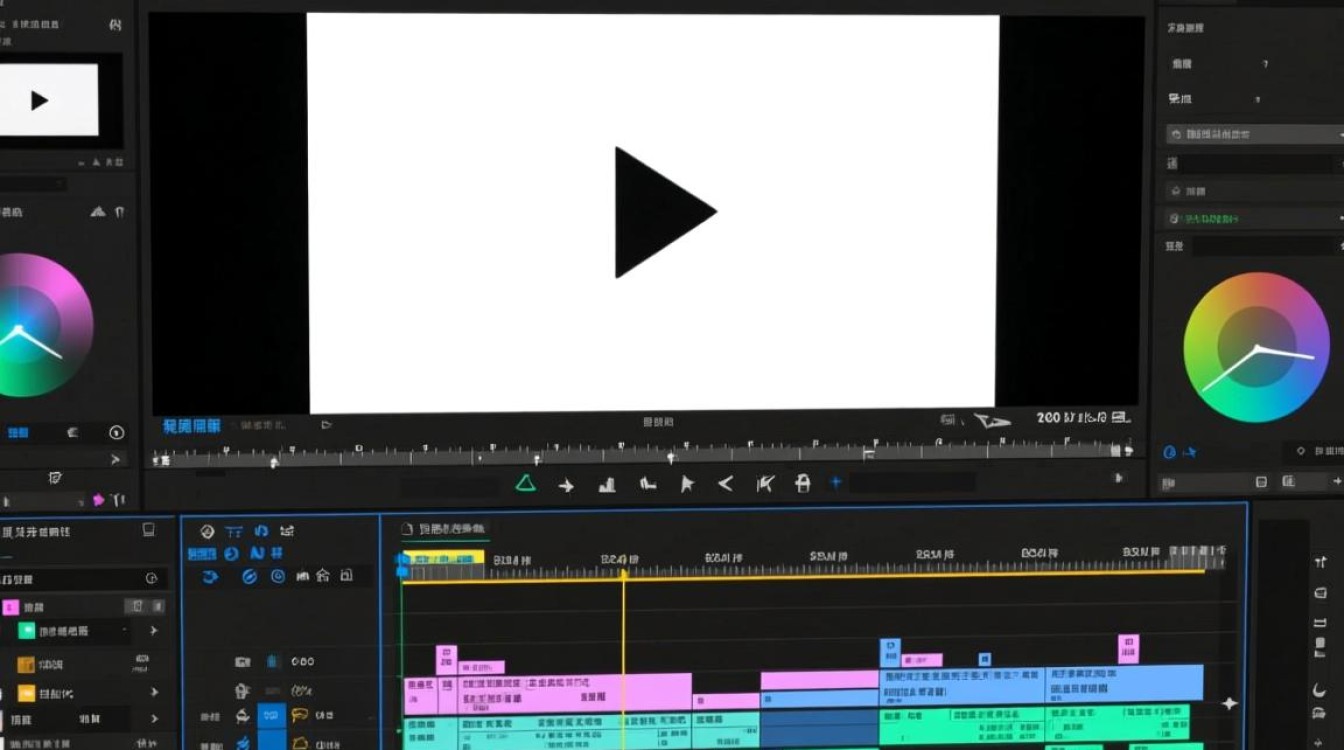This screenshot has width=1344, height=750.
Task: Click the orange speech-bubble icon on third track
Action: click(299, 715)
